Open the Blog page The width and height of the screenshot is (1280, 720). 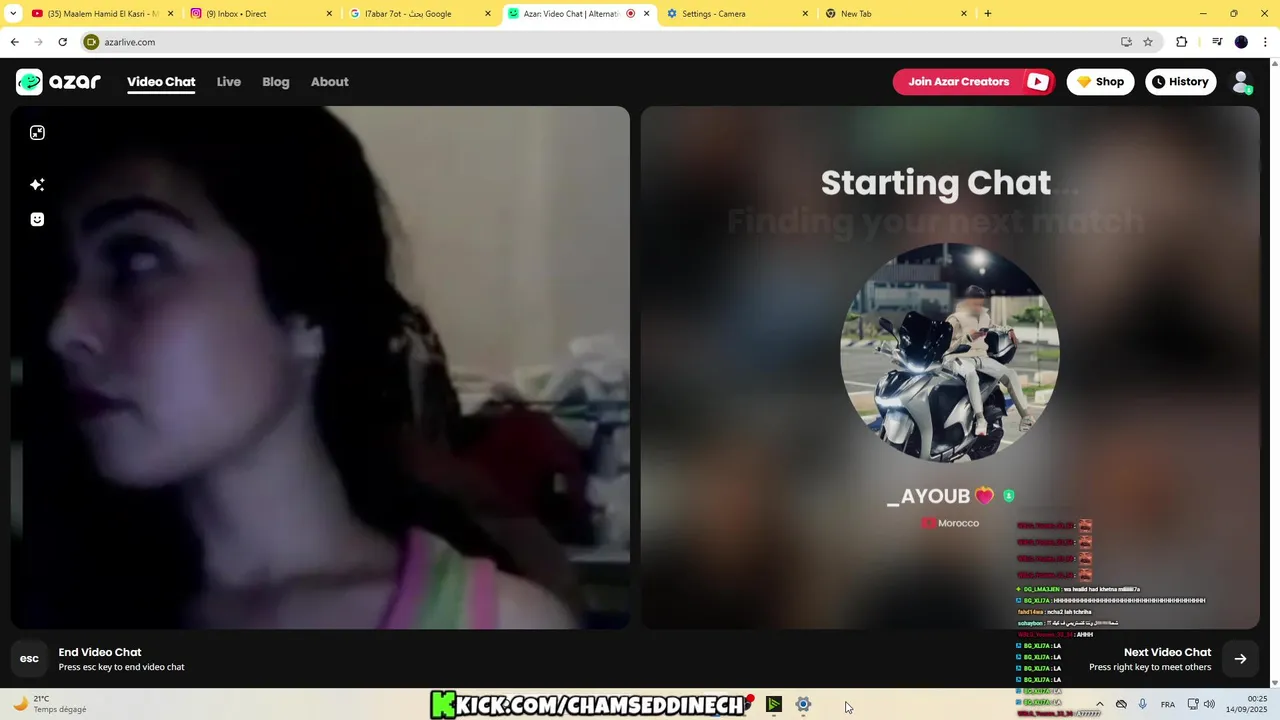276,82
